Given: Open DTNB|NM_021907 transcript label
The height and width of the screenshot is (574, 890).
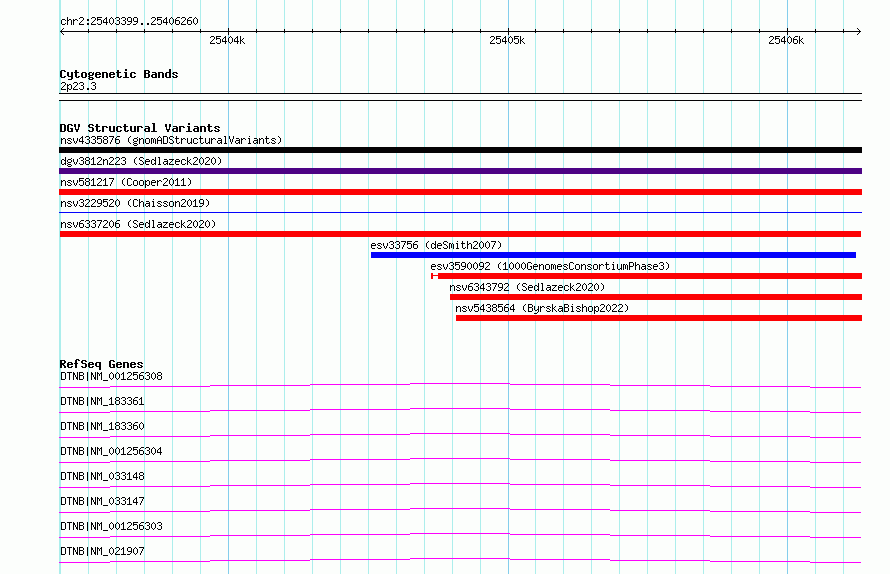Looking at the screenshot, I should coord(102,551).
